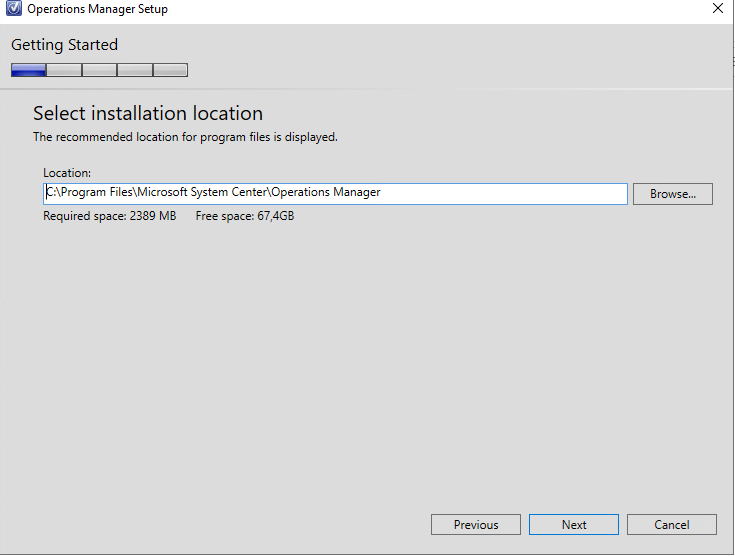Proceed with the Next button

click(x=574, y=524)
